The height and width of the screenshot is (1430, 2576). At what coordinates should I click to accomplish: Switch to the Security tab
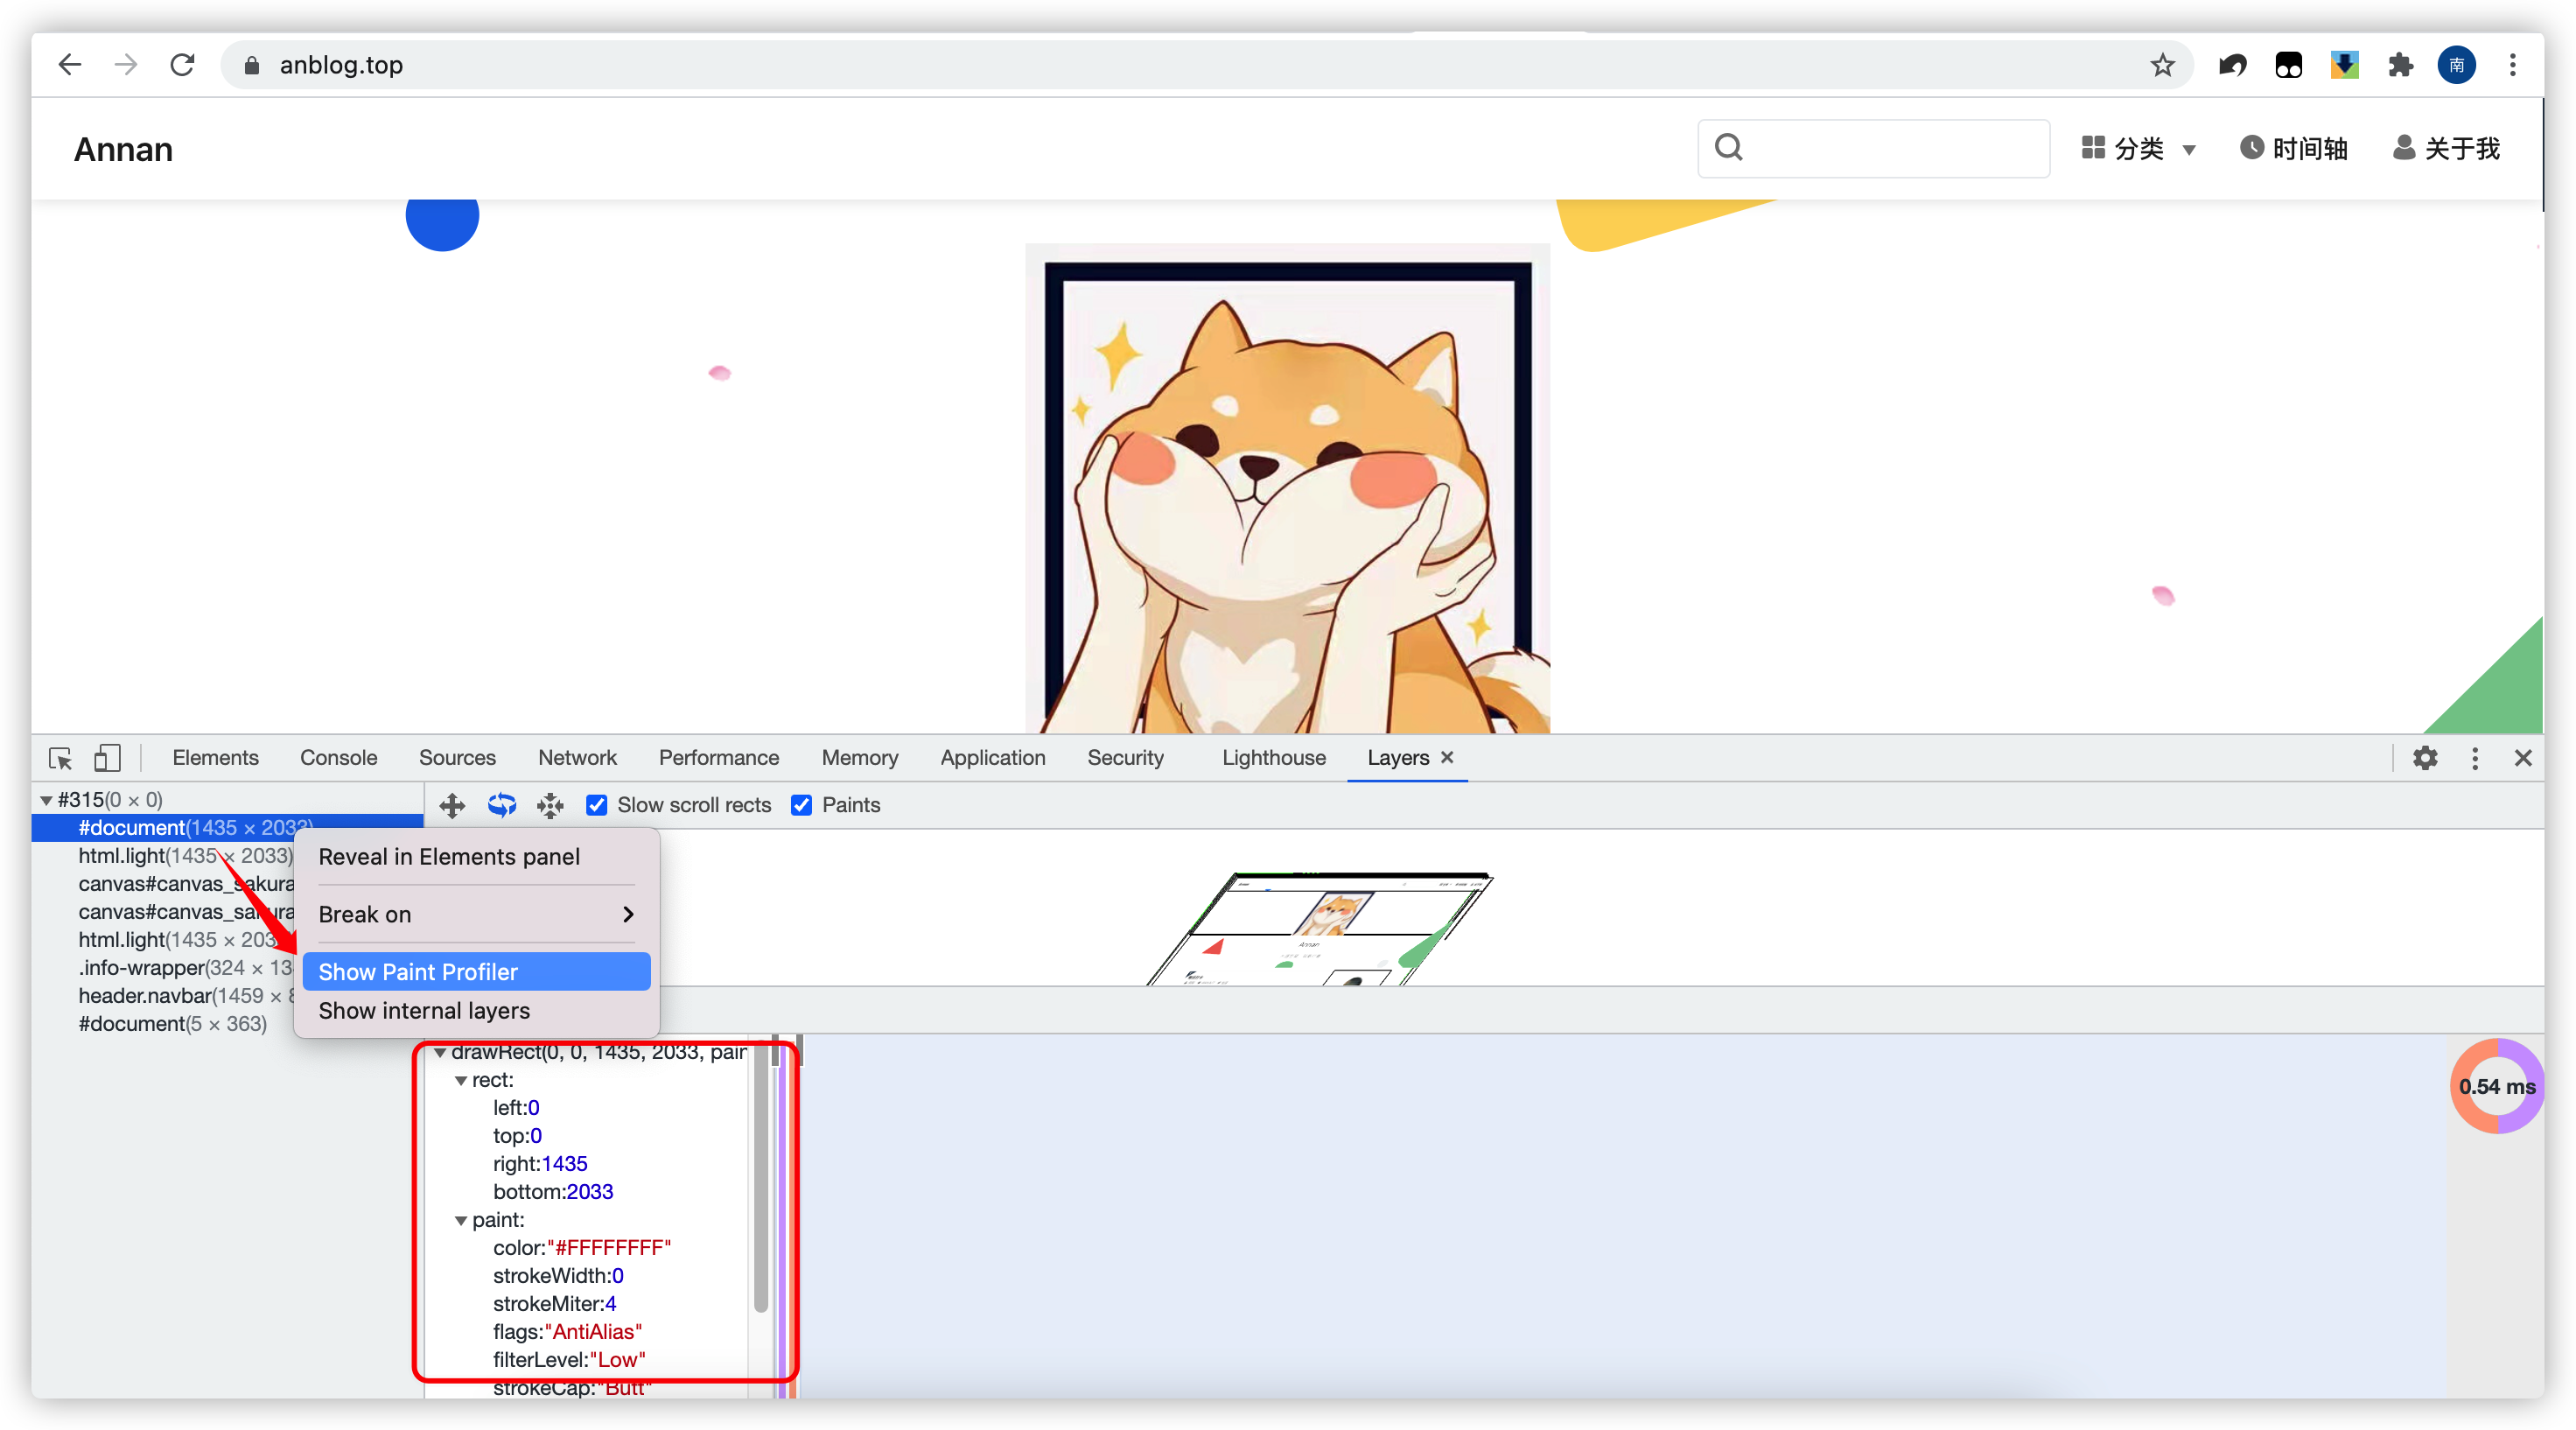point(1125,758)
